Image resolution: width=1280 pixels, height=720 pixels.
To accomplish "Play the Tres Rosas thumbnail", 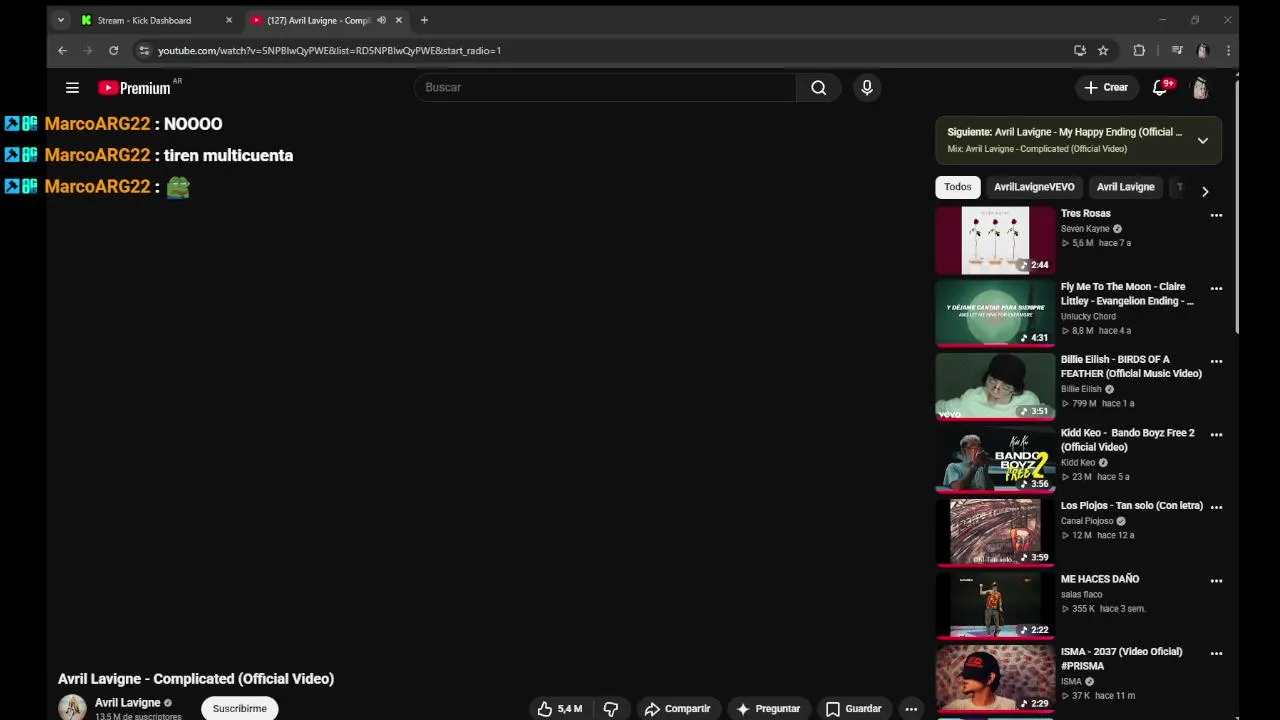I will click(995, 240).
